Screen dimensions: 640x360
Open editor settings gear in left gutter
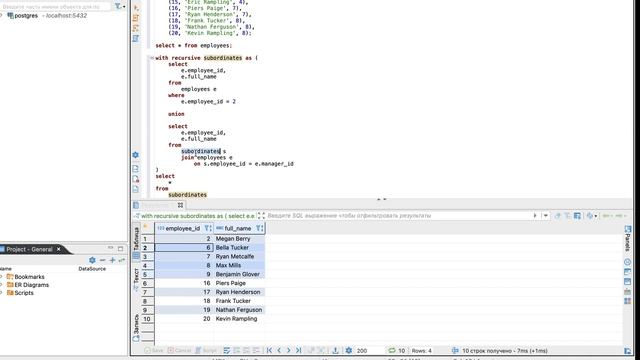click(x=136, y=155)
